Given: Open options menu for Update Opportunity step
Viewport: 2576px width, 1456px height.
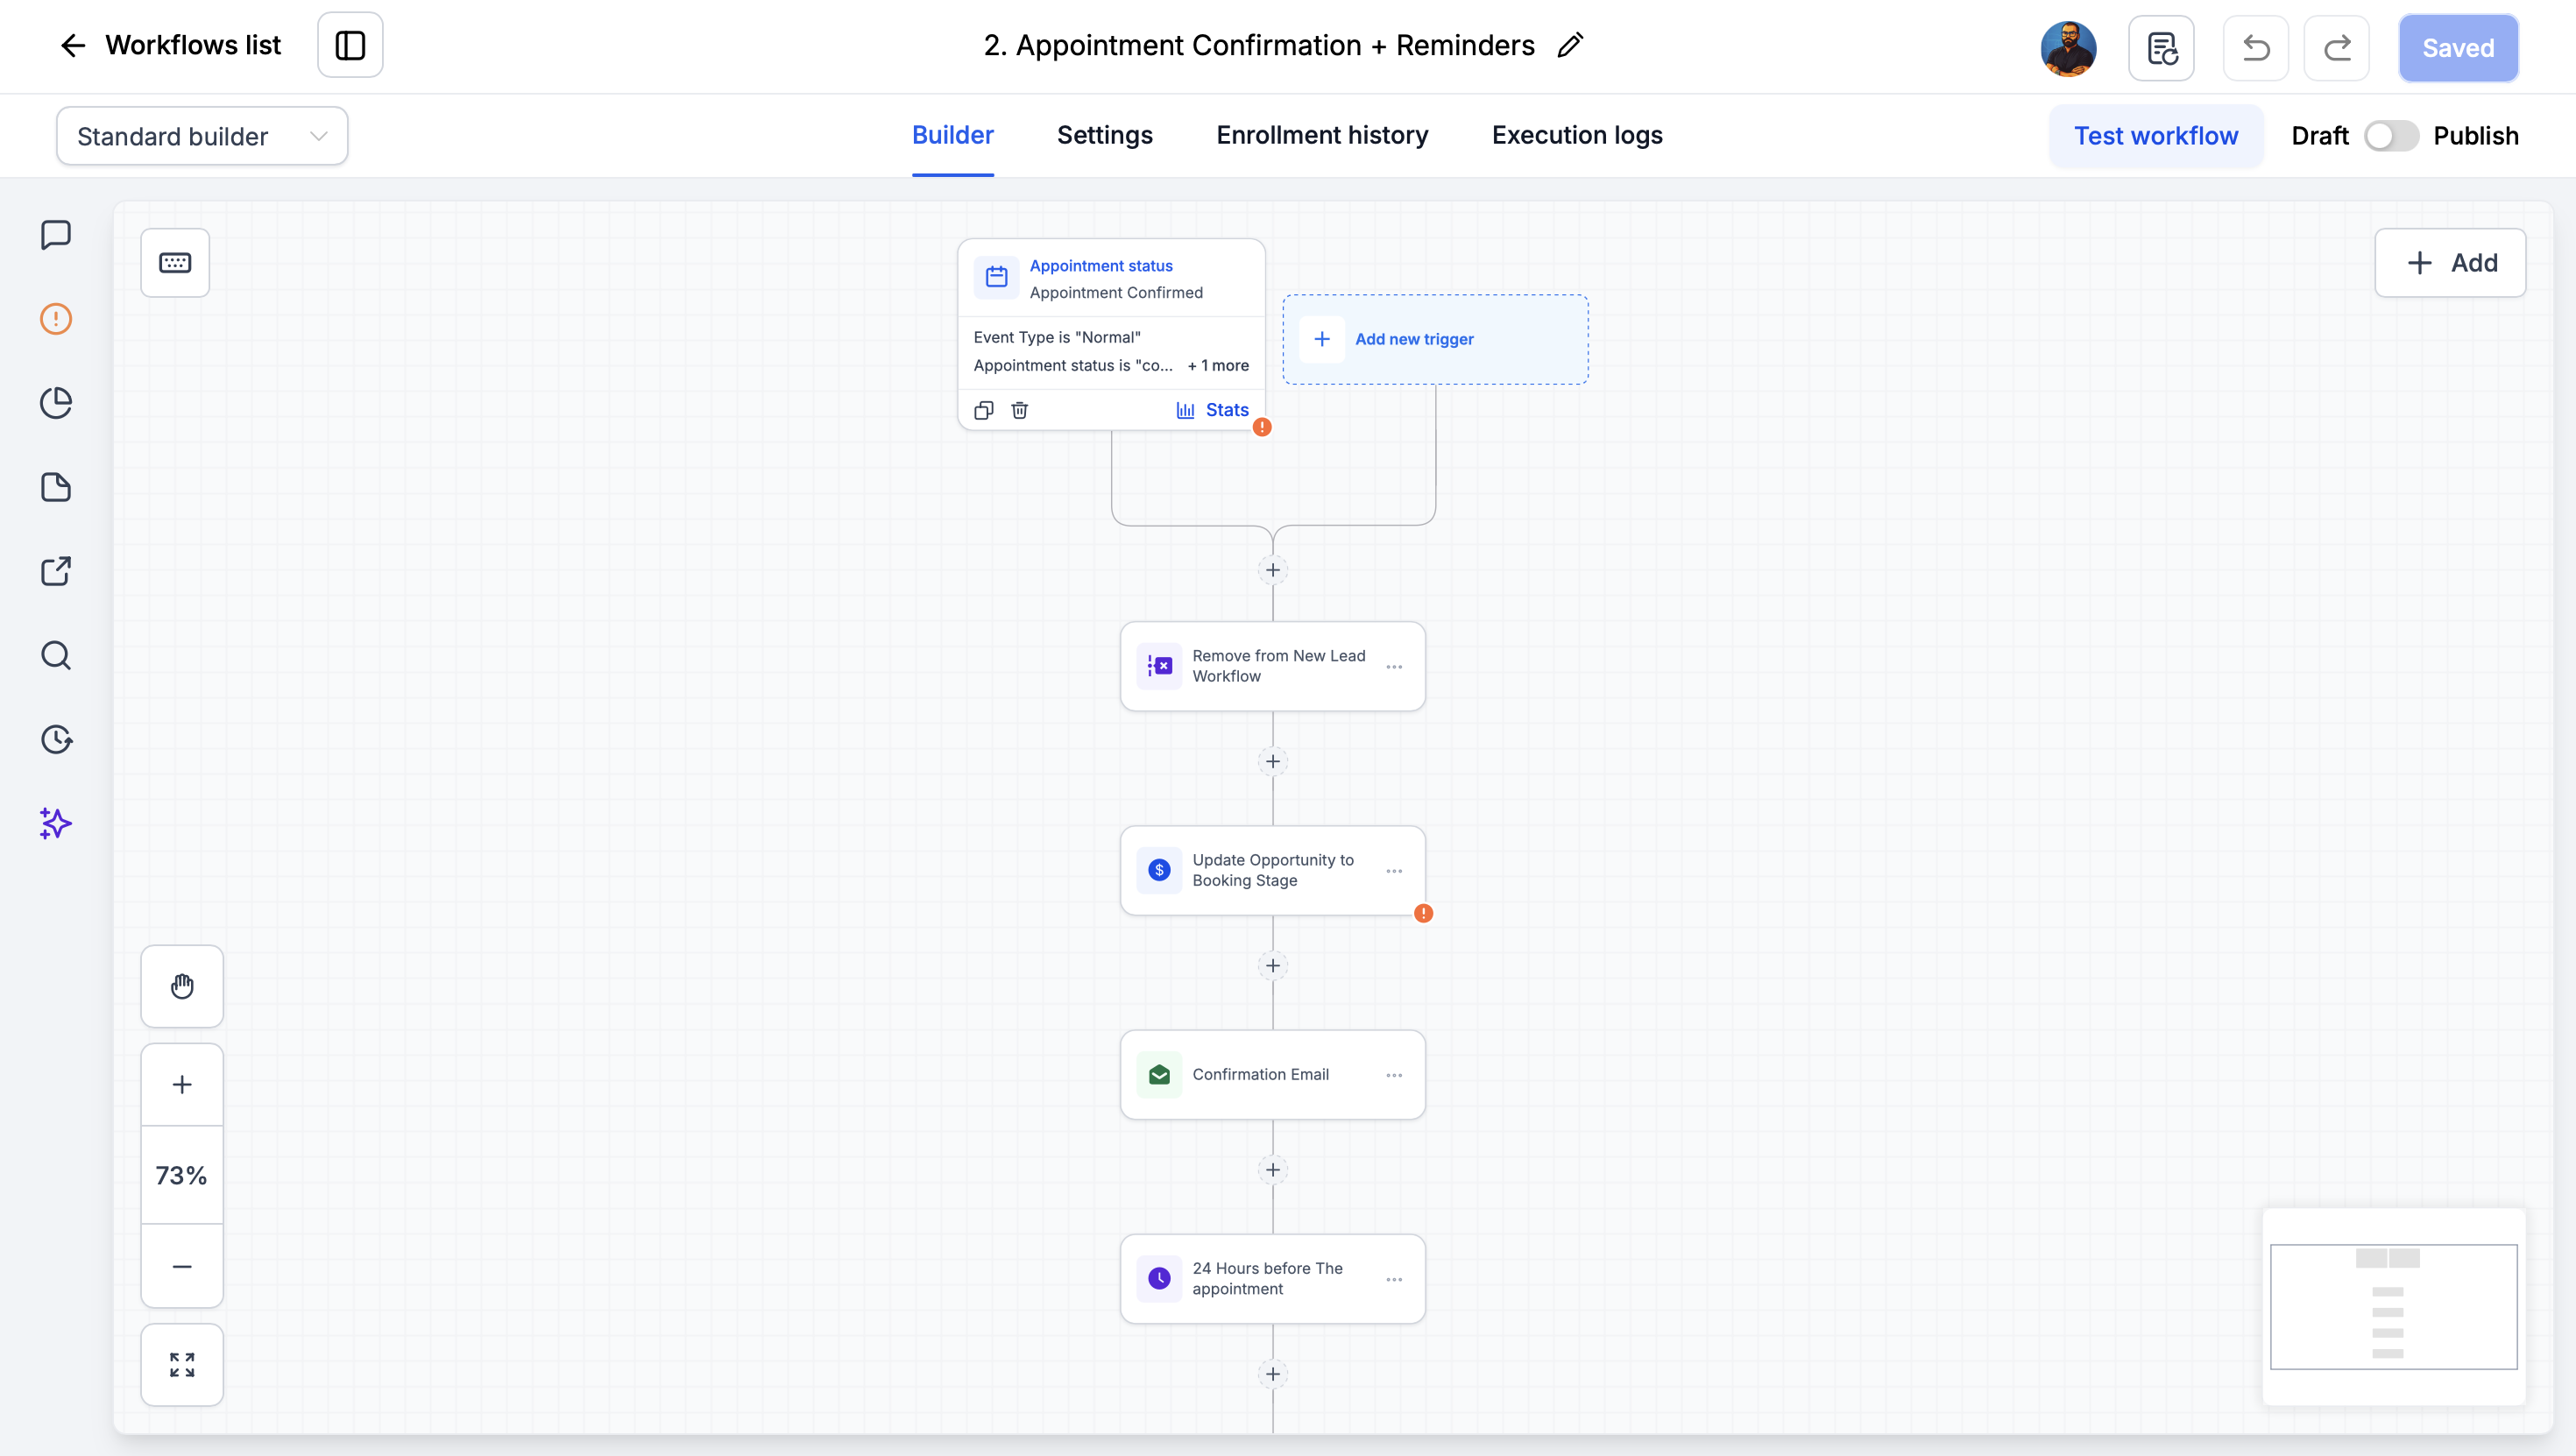Looking at the screenshot, I should (x=1394, y=871).
